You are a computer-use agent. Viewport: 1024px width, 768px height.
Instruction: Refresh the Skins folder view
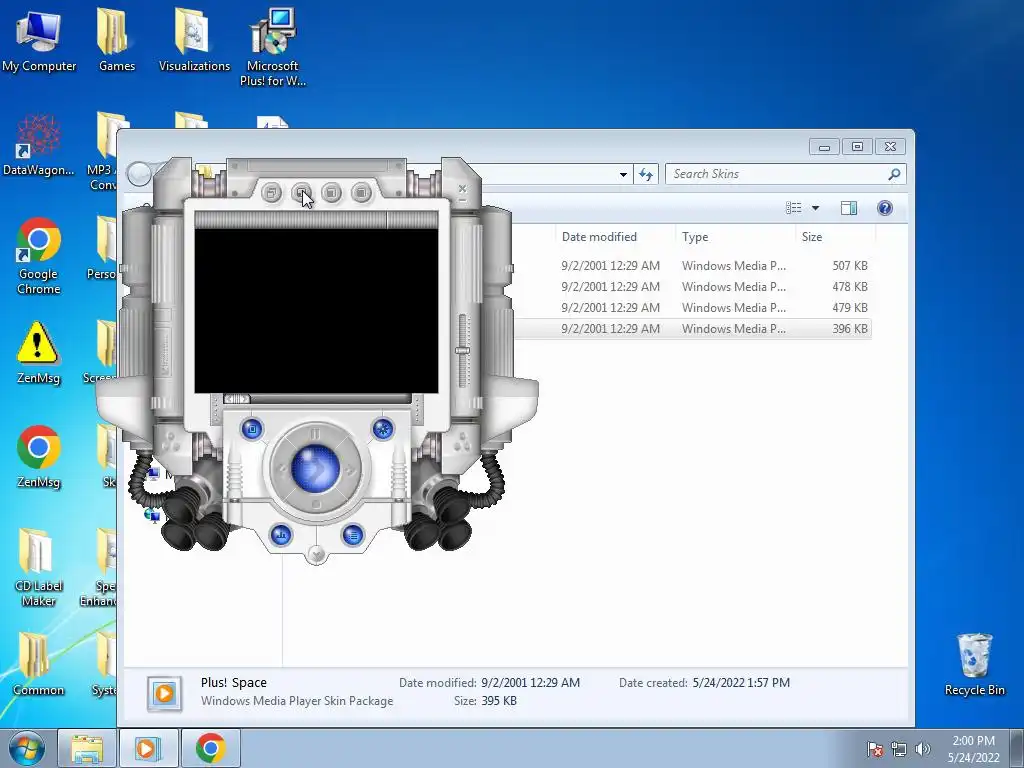tap(646, 174)
